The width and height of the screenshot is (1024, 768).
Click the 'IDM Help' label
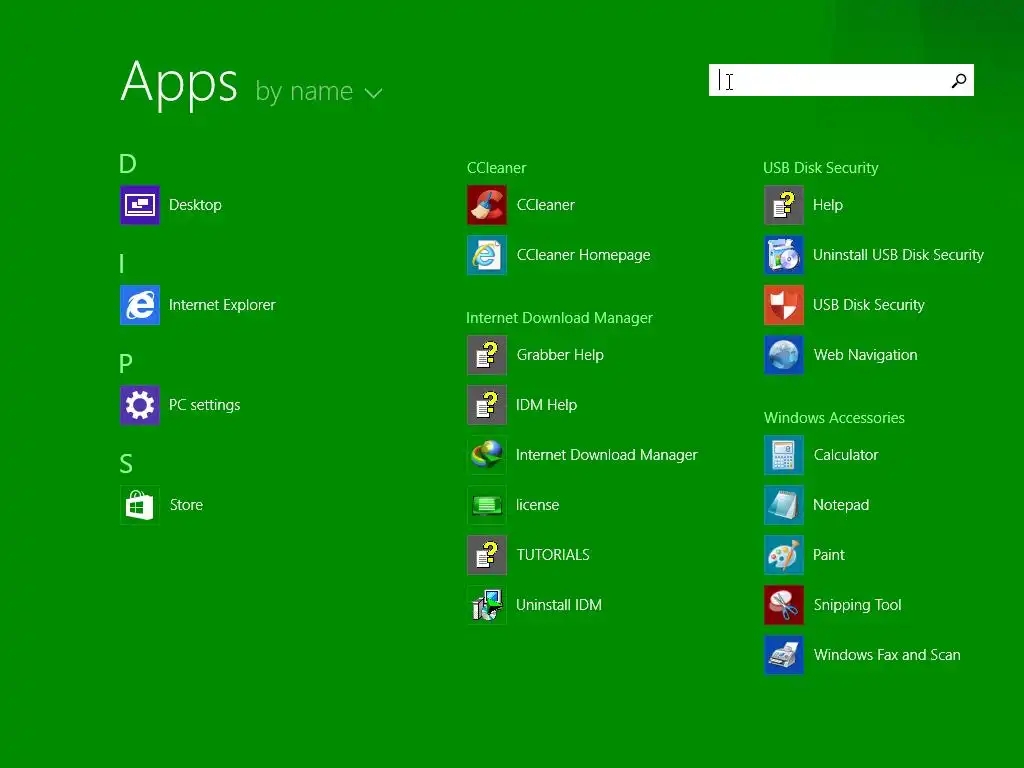(547, 405)
